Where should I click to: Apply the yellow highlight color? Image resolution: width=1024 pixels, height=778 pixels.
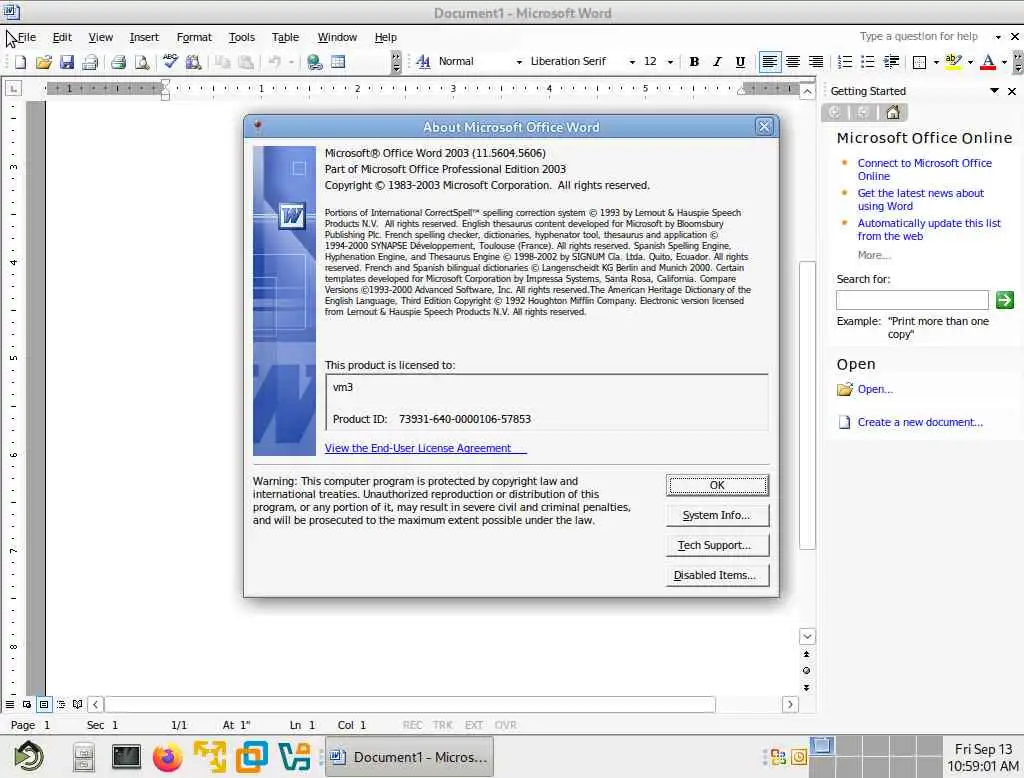click(953, 61)
